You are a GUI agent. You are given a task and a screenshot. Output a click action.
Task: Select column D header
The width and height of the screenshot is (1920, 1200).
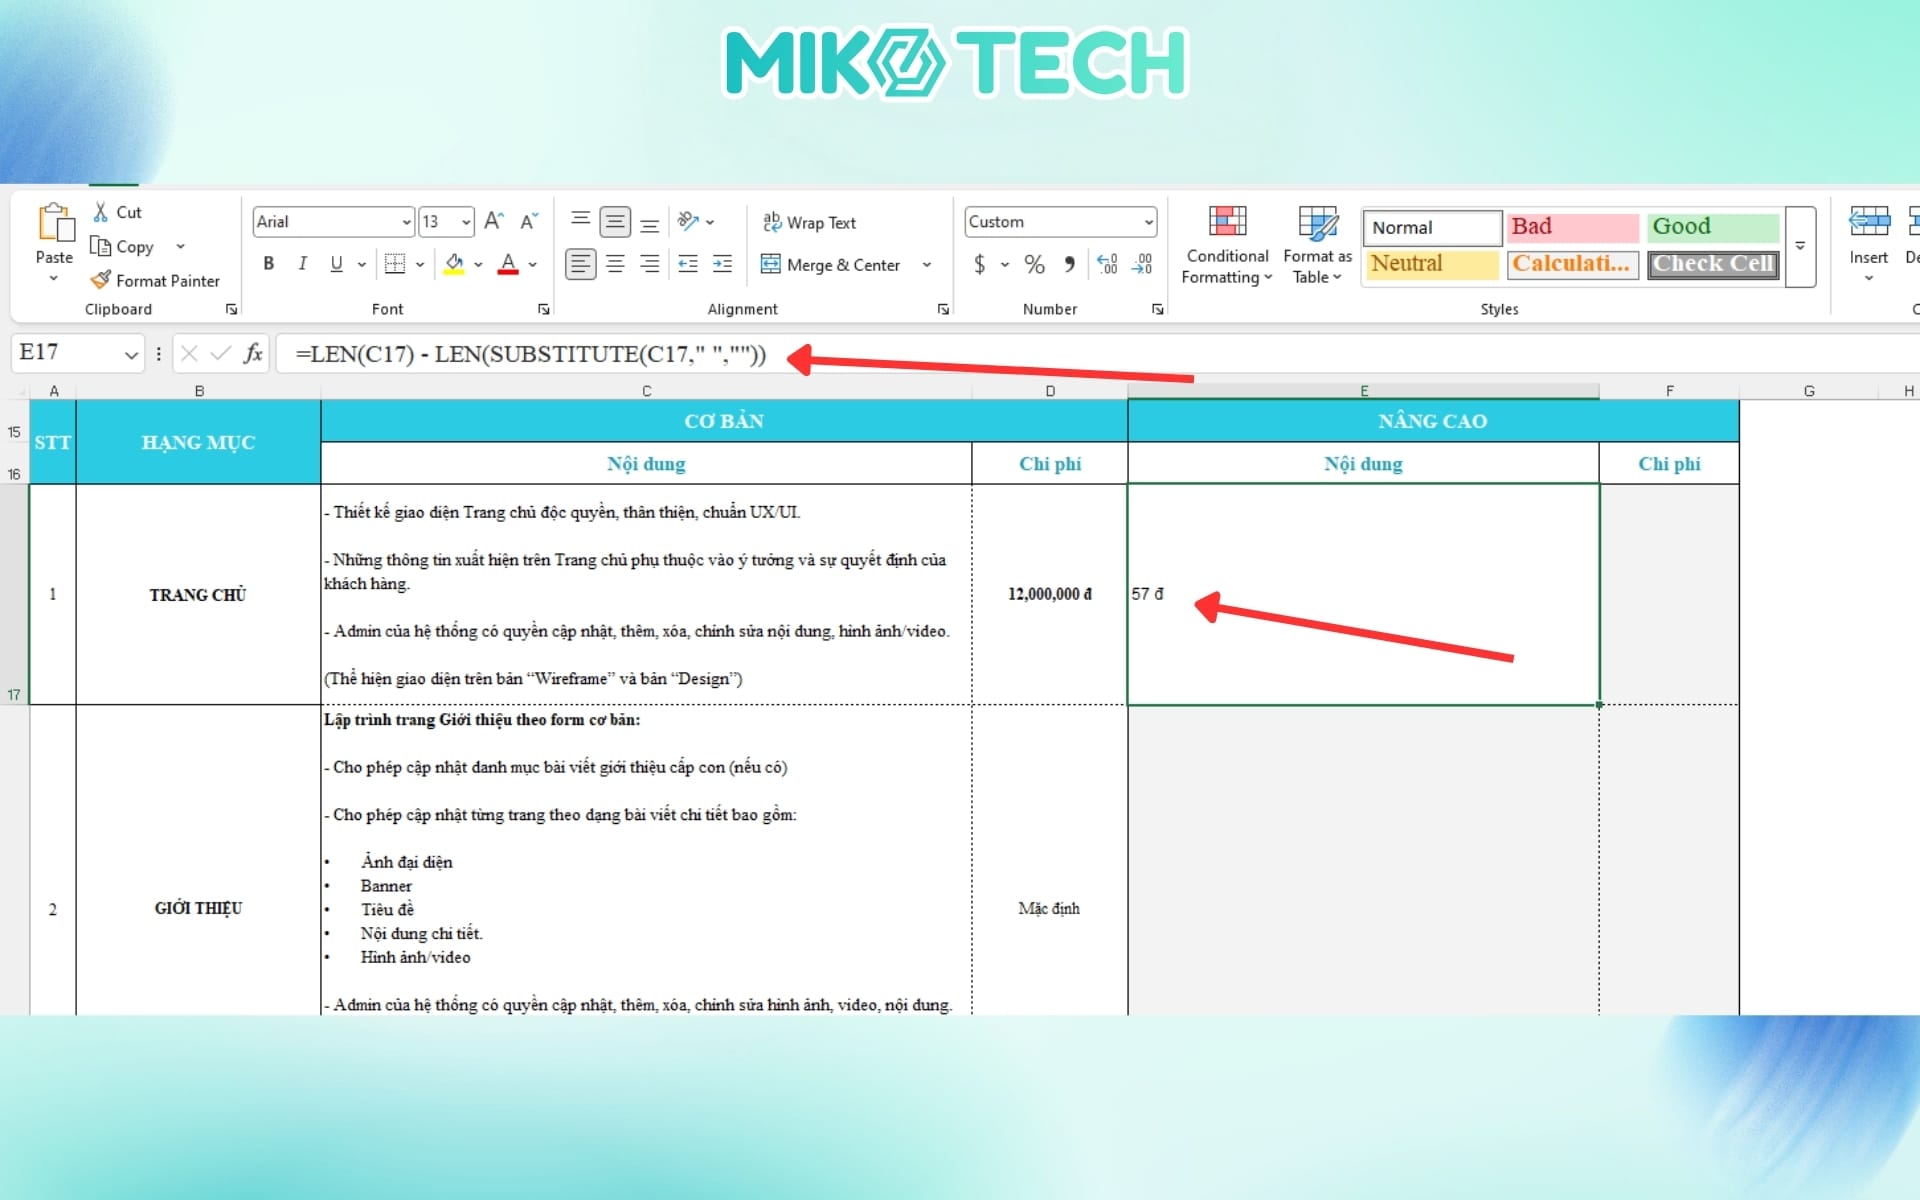click(x=1050, y=391)
